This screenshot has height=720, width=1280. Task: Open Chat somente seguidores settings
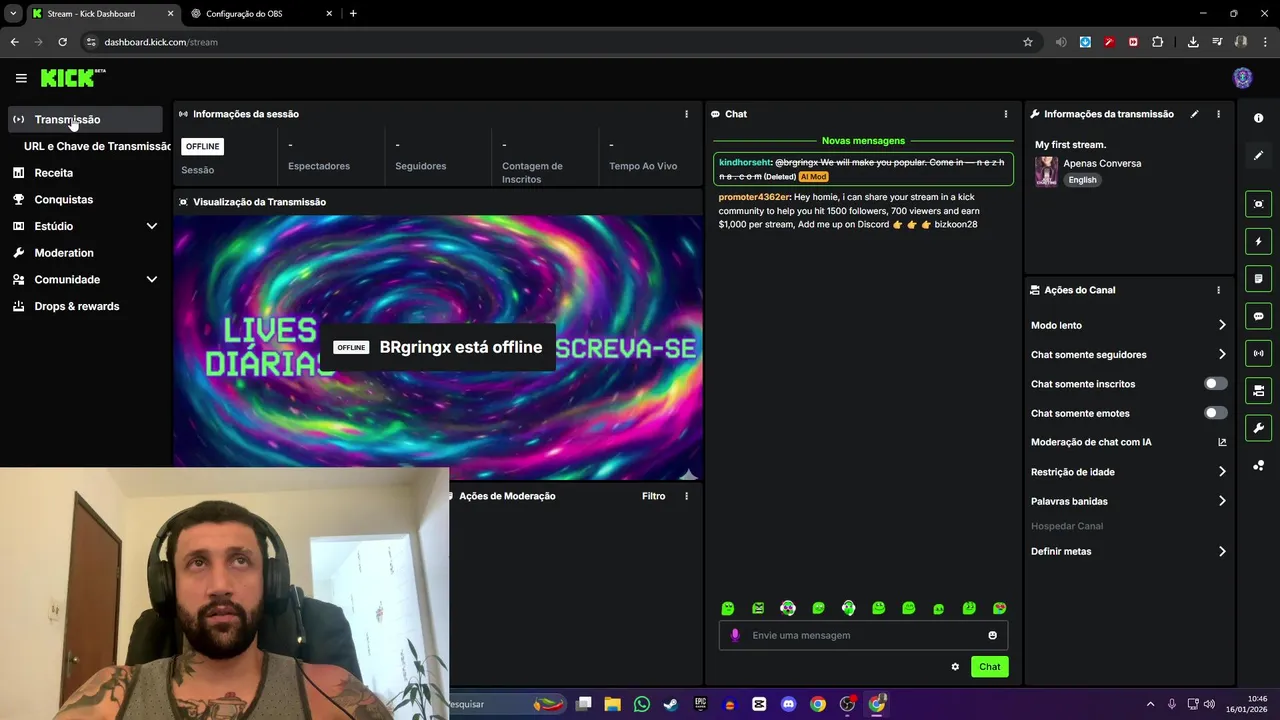(1128, 354)
